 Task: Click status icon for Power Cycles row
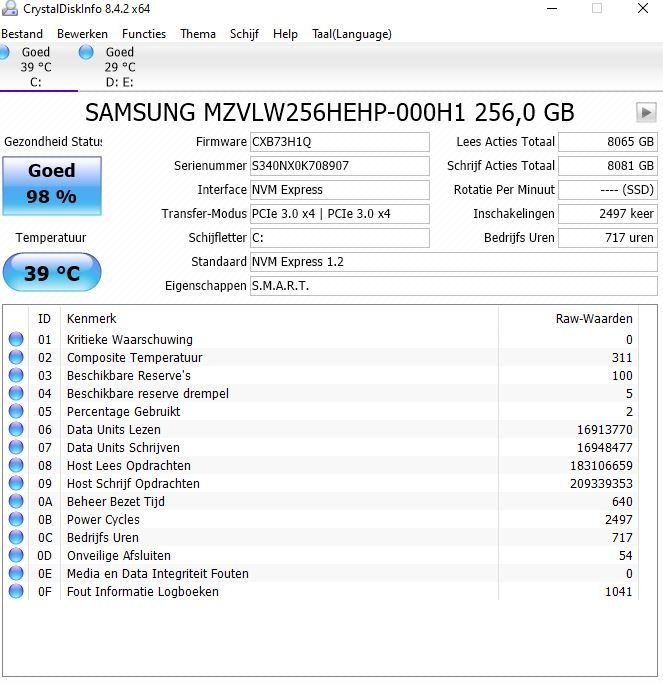click(16, 519)
